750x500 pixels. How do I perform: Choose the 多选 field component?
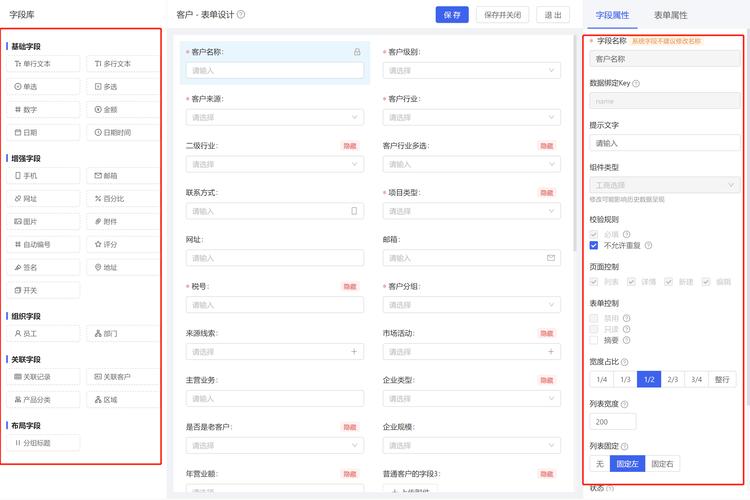[x=122, y=87]
